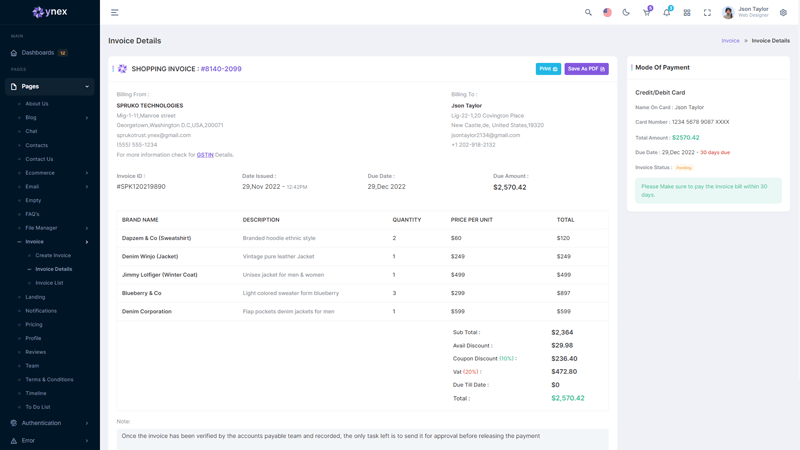Click Invoice breadcrumb link
Image resolution: width=800 pixels, height=450 pixels.
(x=731, y=41)
